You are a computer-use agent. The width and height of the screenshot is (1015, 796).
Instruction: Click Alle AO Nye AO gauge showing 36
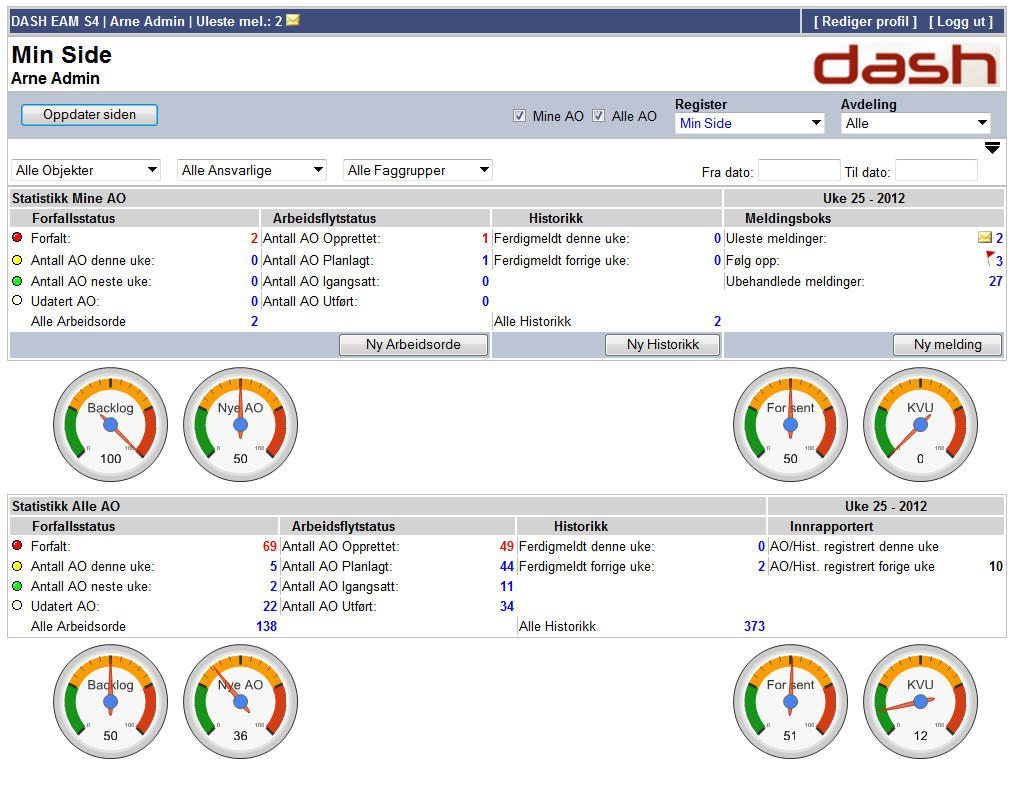click(241, 702)
